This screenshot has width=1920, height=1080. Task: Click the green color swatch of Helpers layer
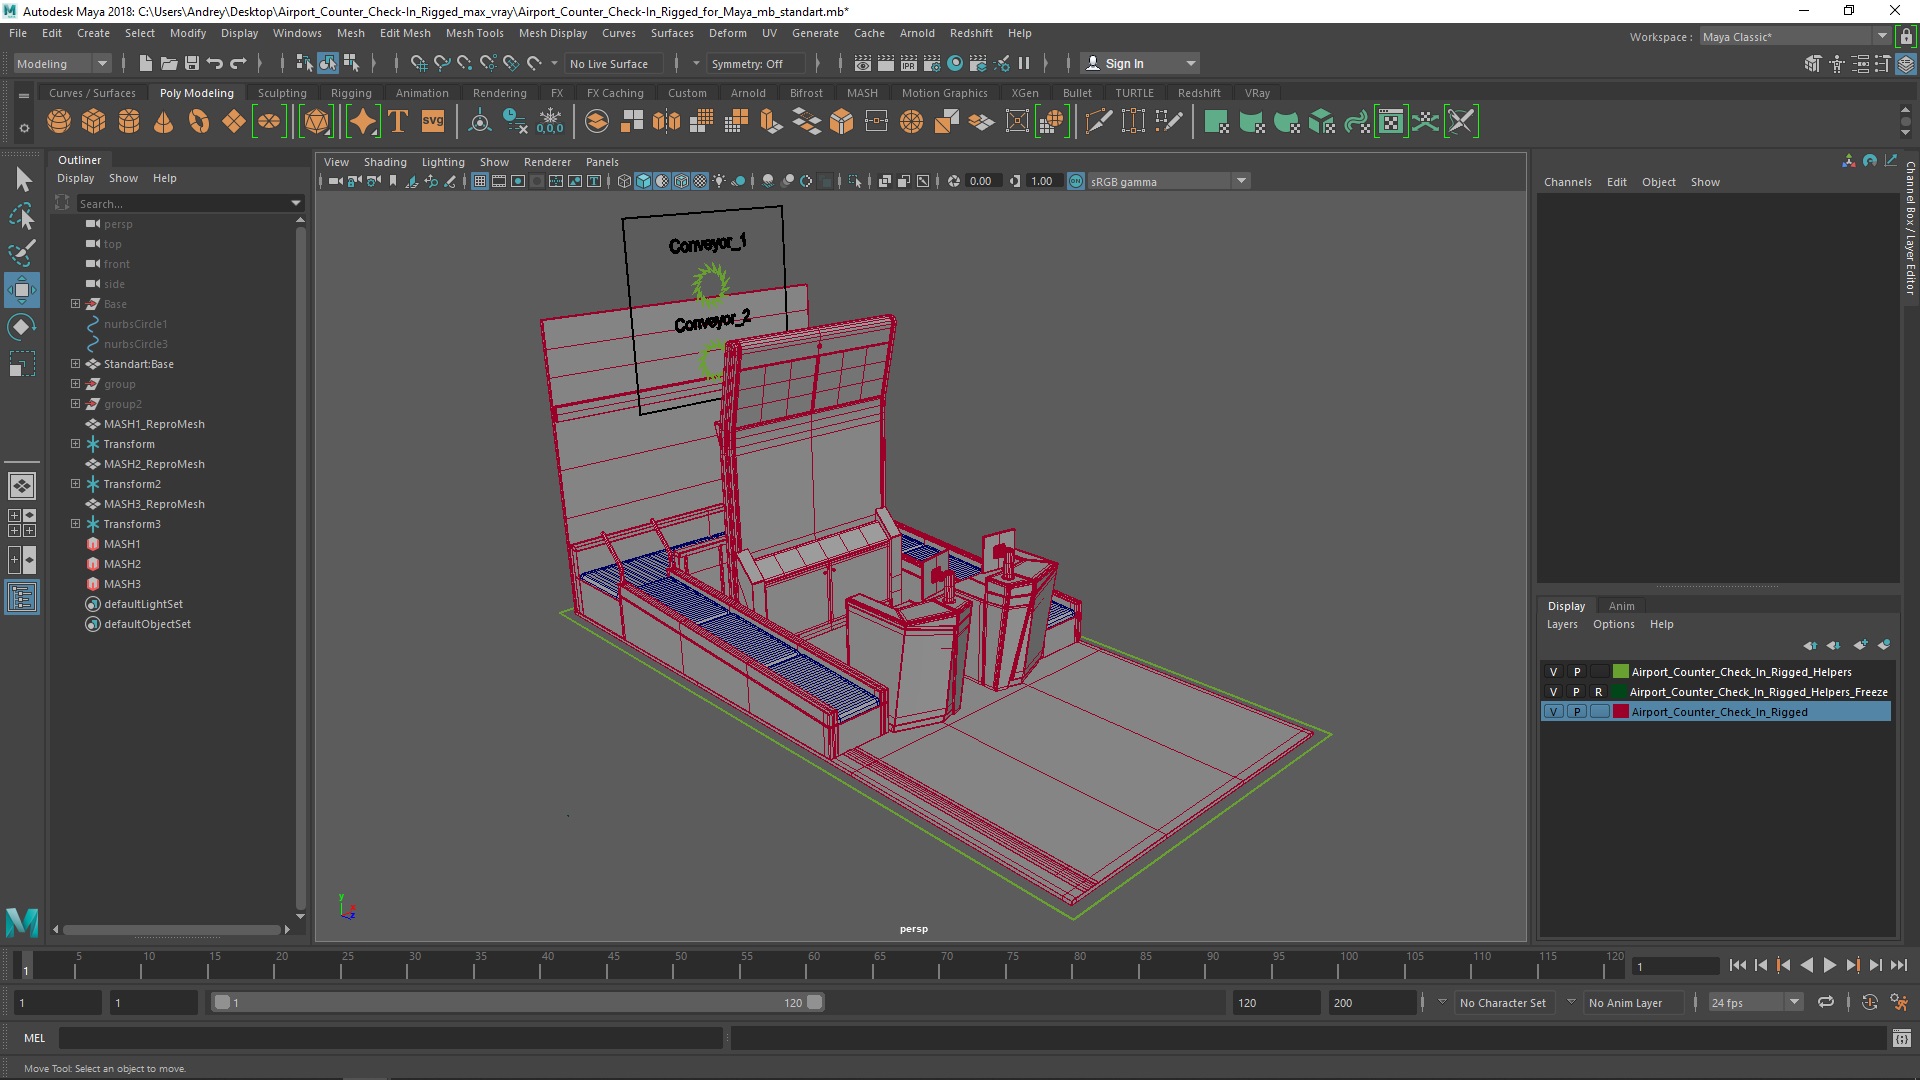1620,672
